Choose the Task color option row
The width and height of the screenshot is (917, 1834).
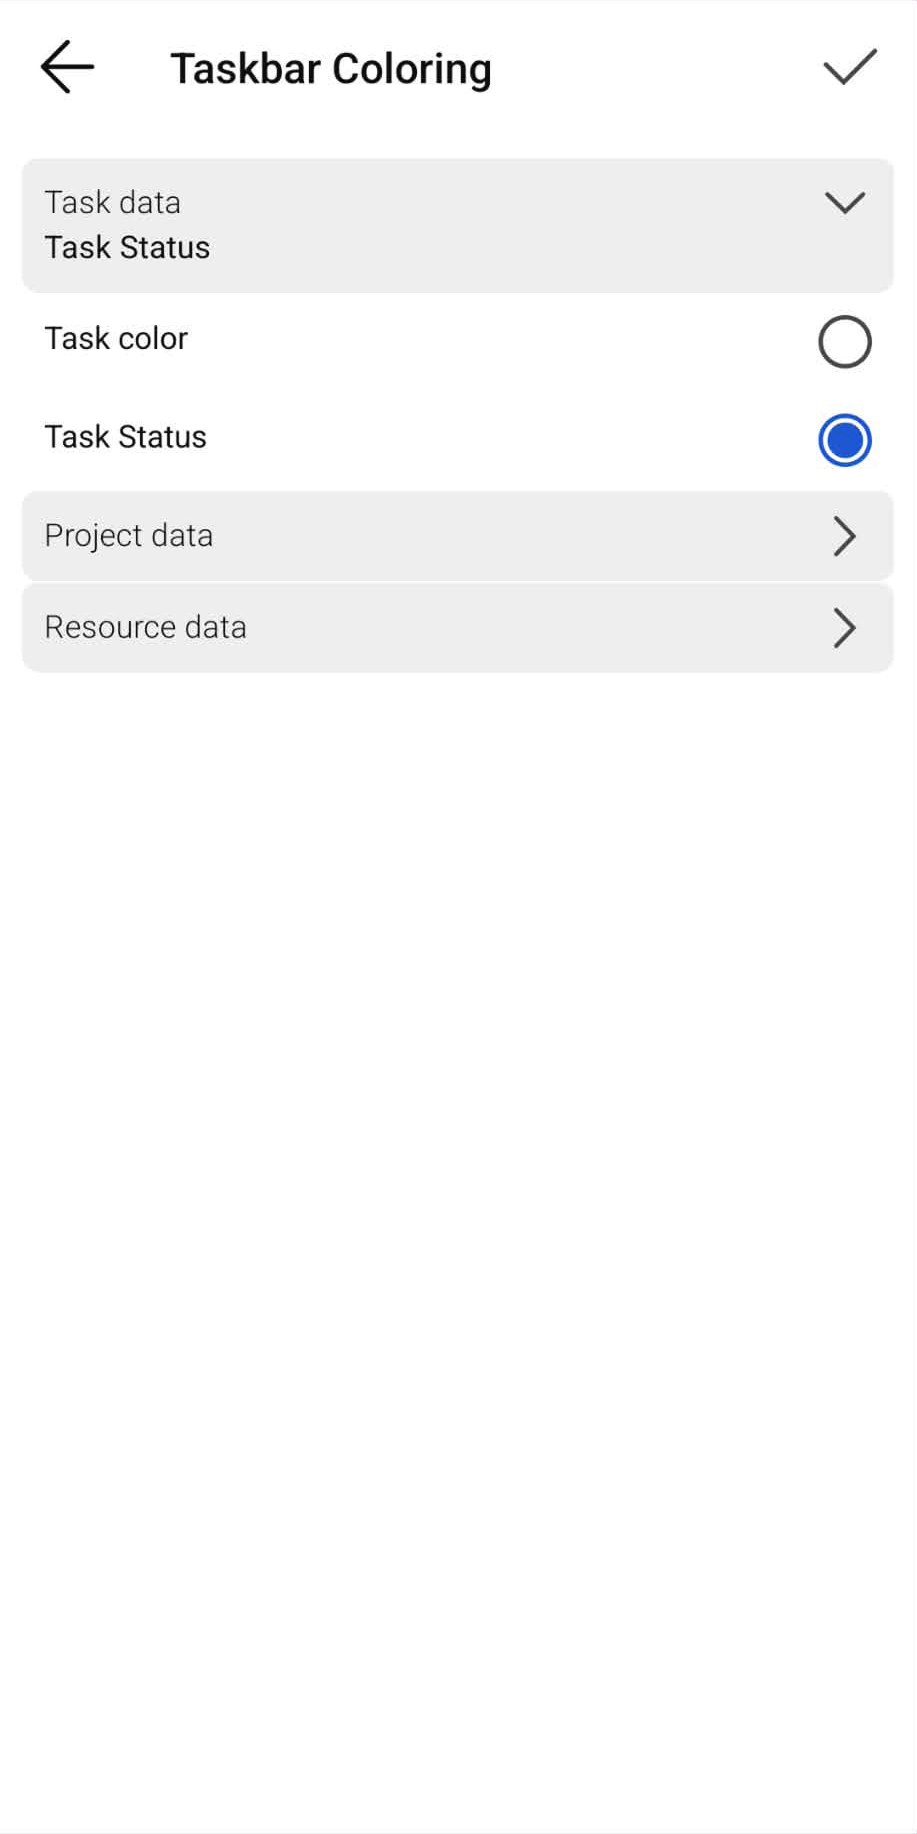pos(457,340)
